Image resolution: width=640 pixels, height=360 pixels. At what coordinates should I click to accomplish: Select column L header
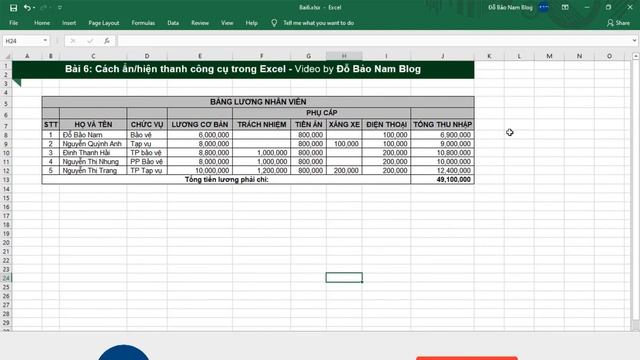click(519, 56)
